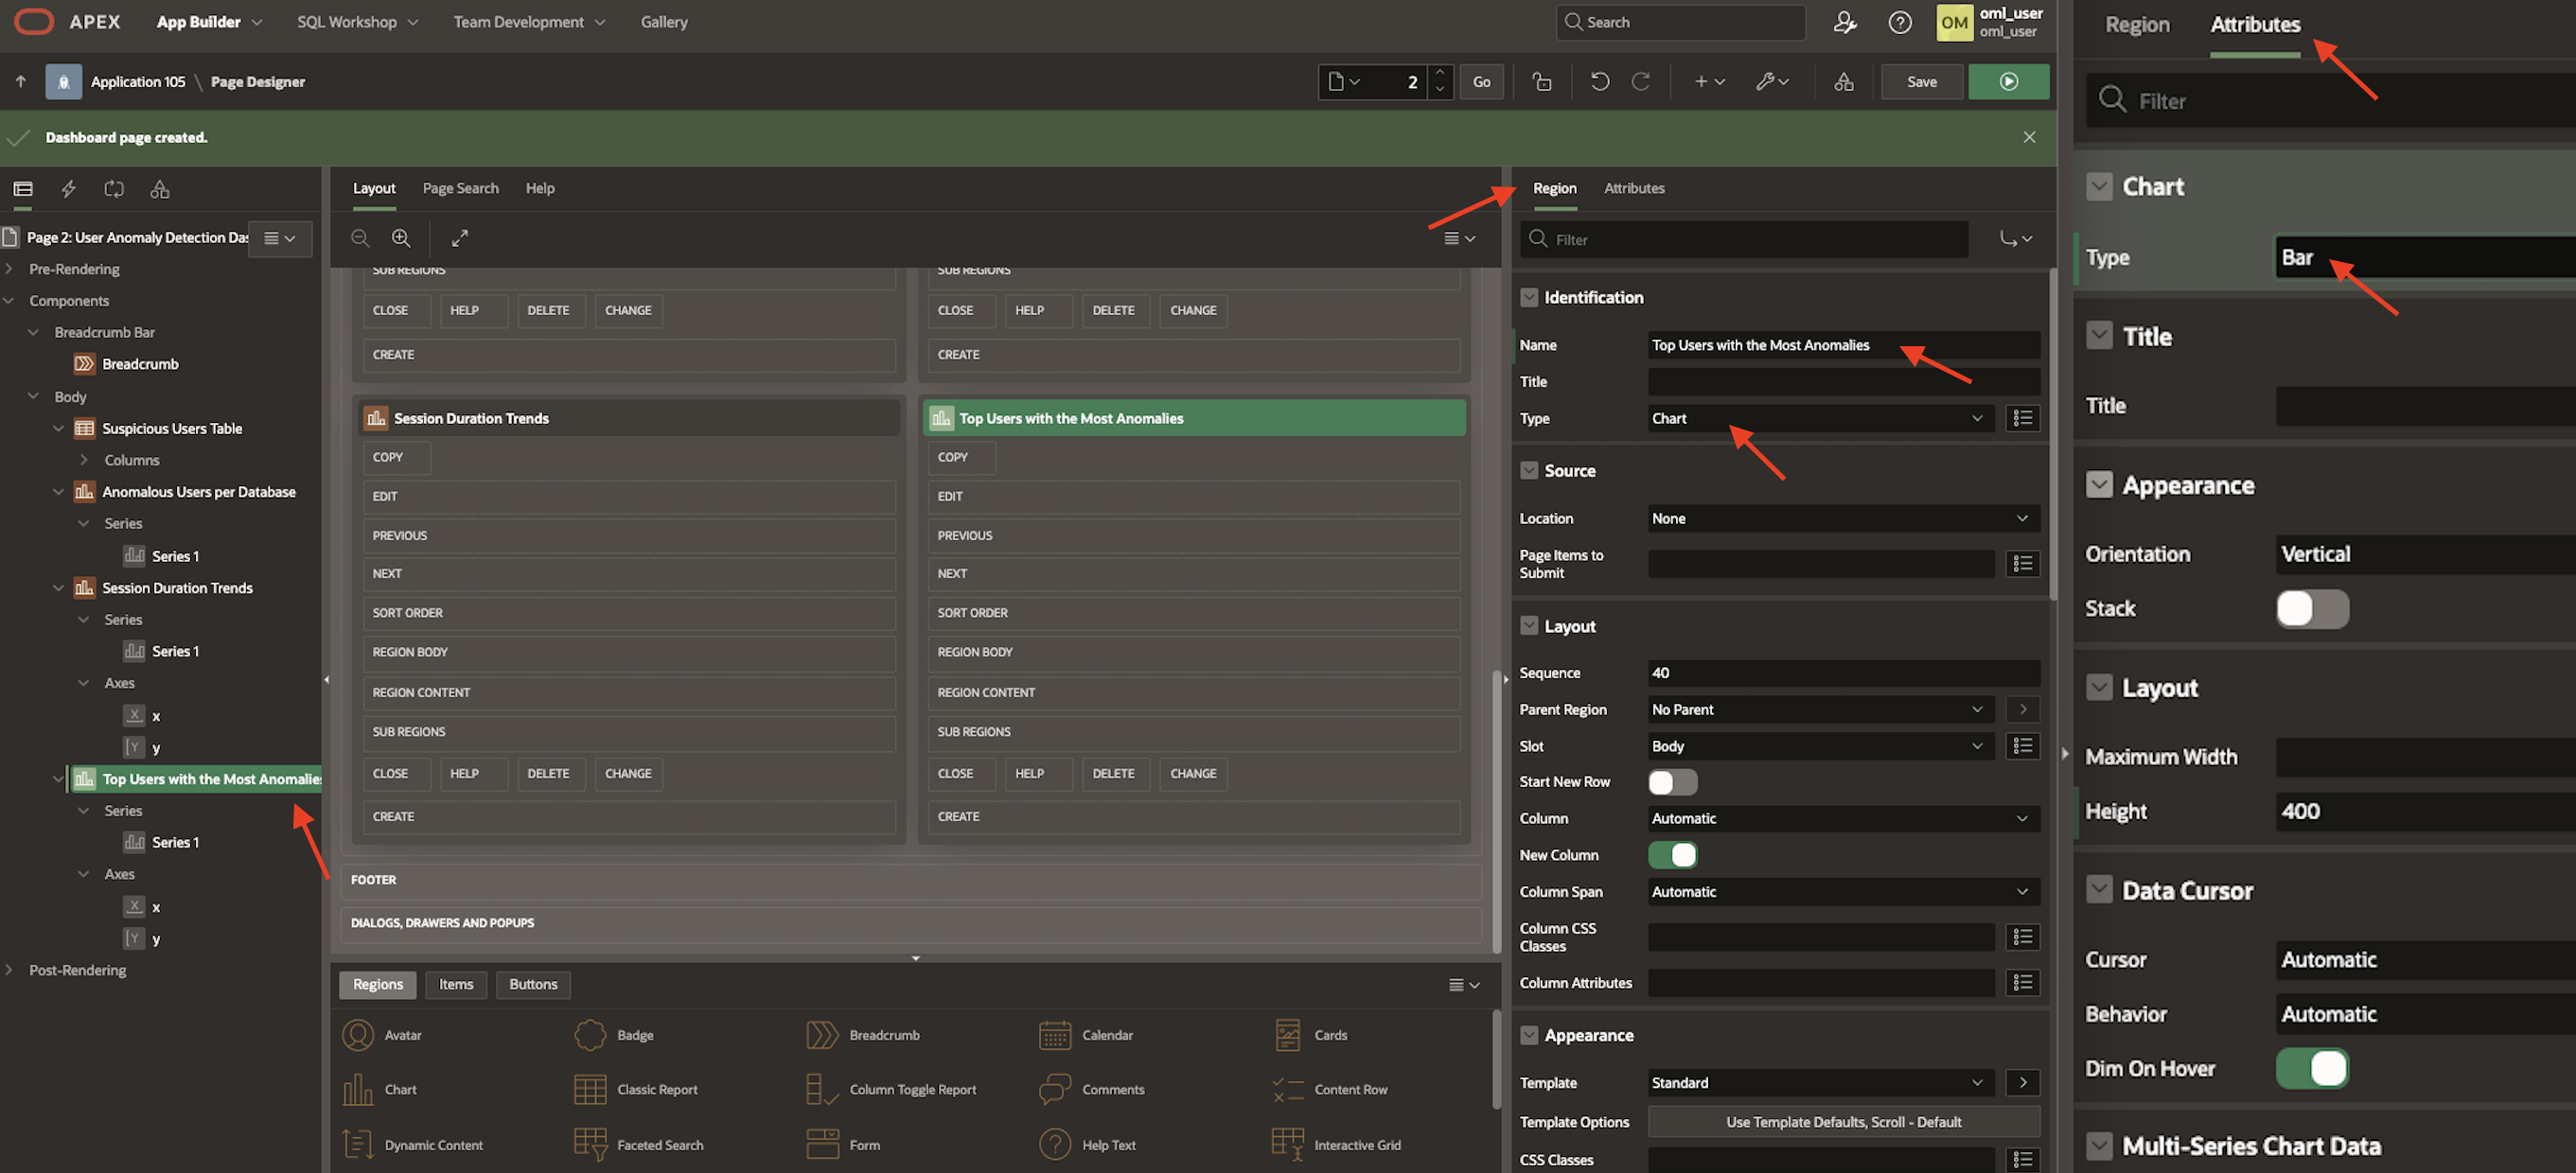The width and height of the screenshot is (2576, 1173).
Task: Switch to Dynamic Actions lightning tab icon
Action: click(x=68, y=189)
